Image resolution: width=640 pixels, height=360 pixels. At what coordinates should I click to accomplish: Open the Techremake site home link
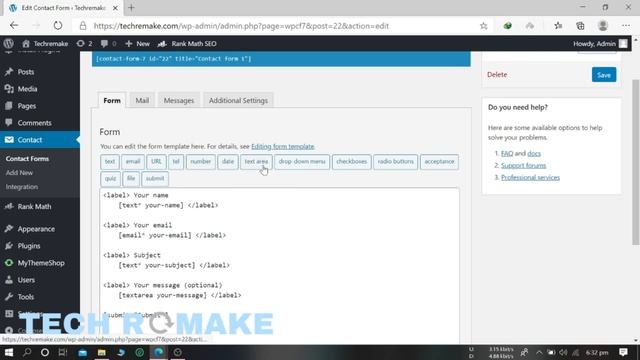pyautogui.click(x=45, y=44)
